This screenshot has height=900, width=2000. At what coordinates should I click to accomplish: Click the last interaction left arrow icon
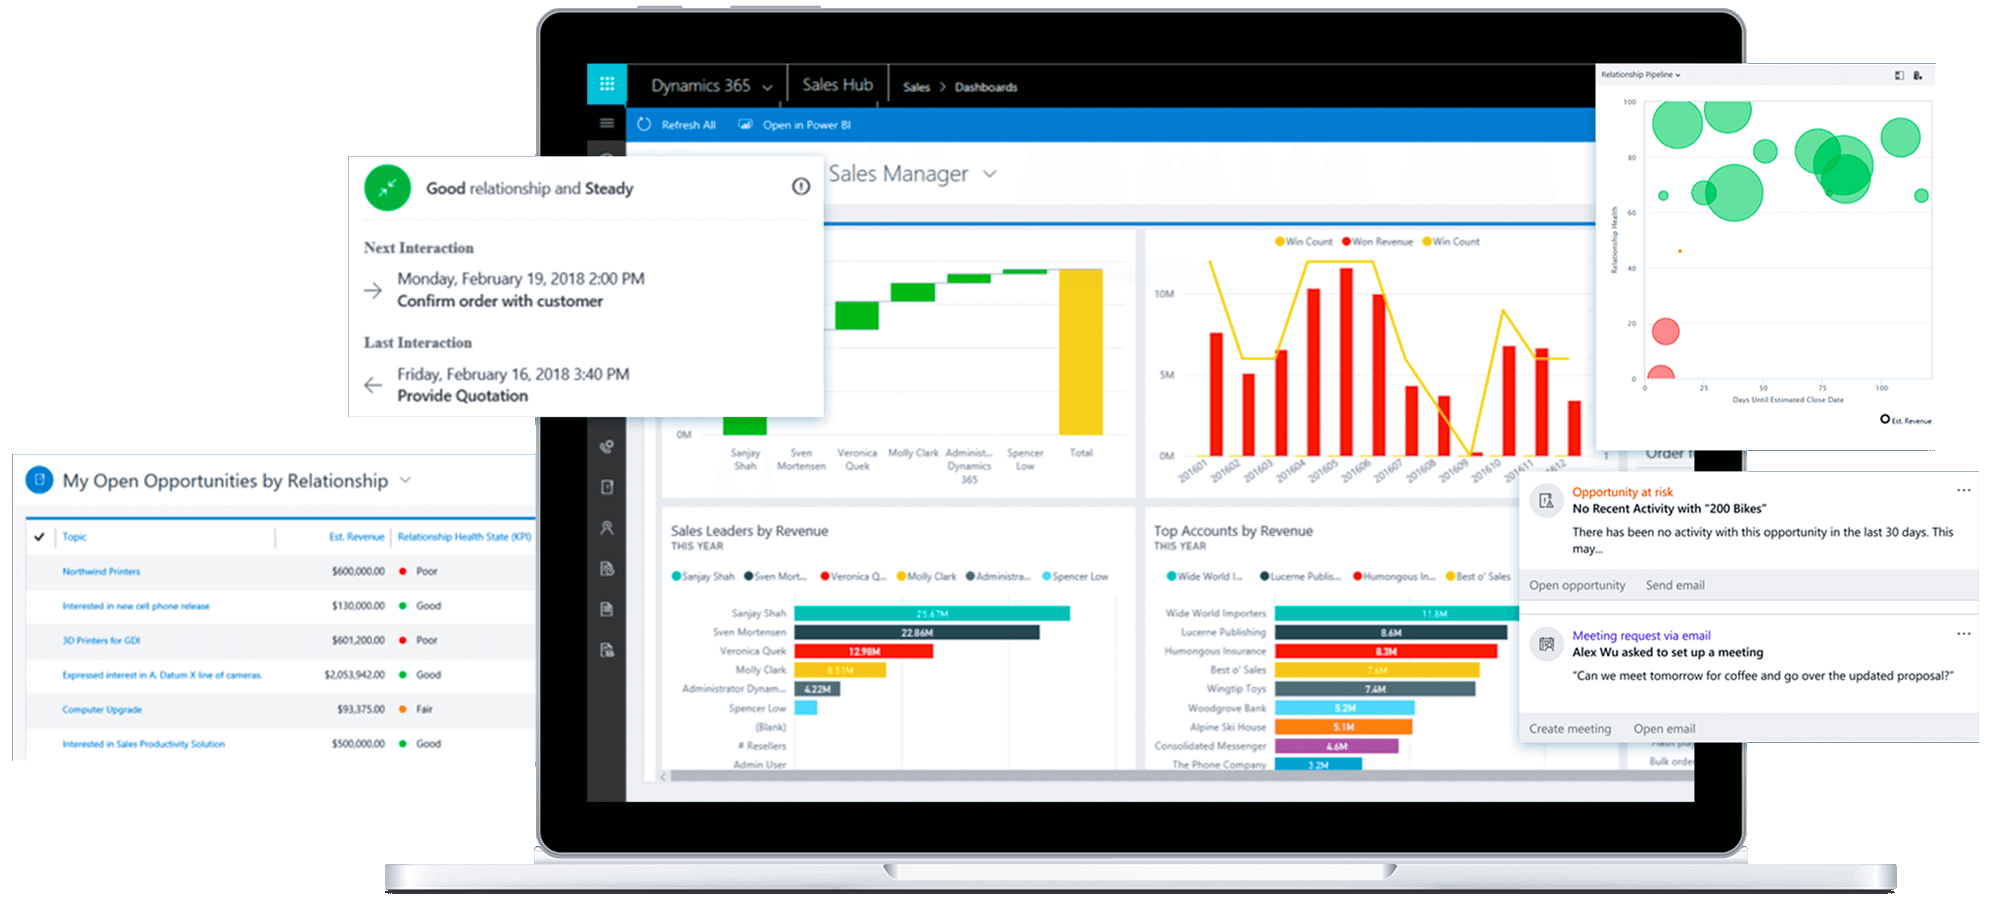tap(373, 385)
